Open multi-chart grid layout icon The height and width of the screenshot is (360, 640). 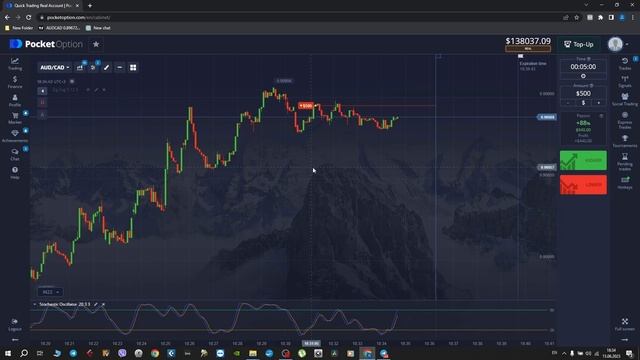pos(133,67)
